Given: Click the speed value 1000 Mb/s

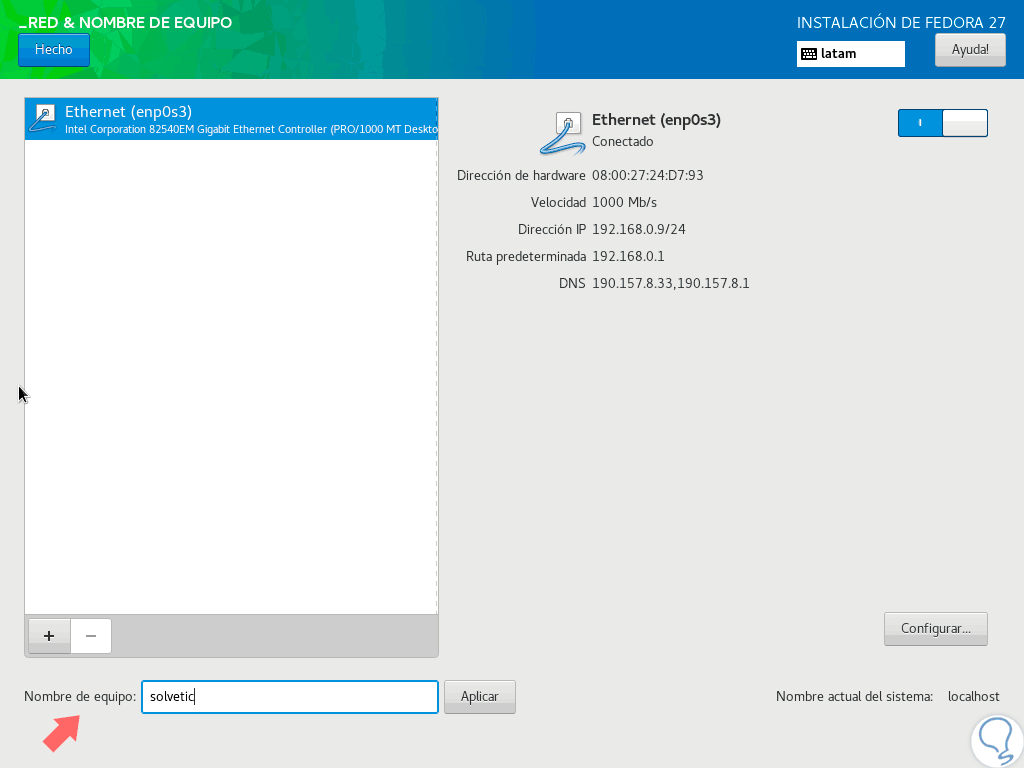Looking at the screenshot, I should [624, 202].
